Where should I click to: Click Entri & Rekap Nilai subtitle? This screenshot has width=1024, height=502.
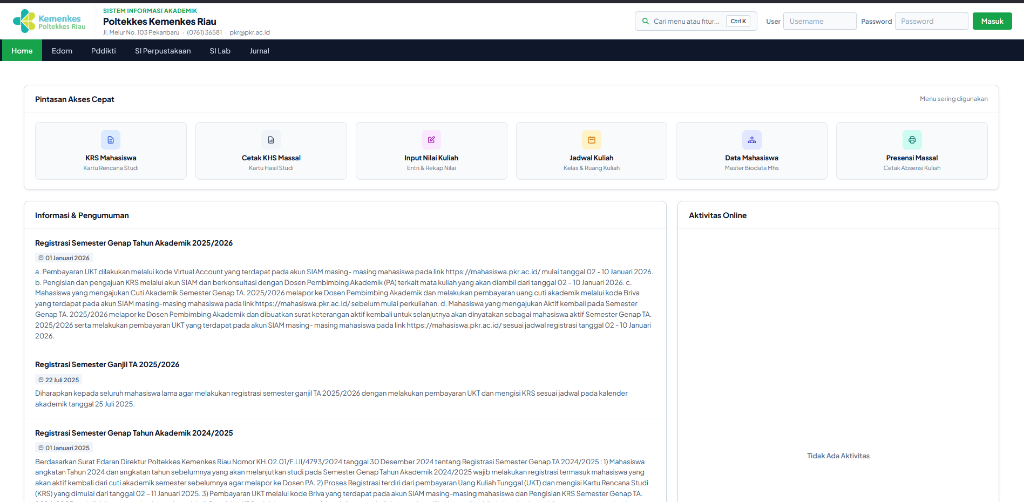(x=431, y=168)
